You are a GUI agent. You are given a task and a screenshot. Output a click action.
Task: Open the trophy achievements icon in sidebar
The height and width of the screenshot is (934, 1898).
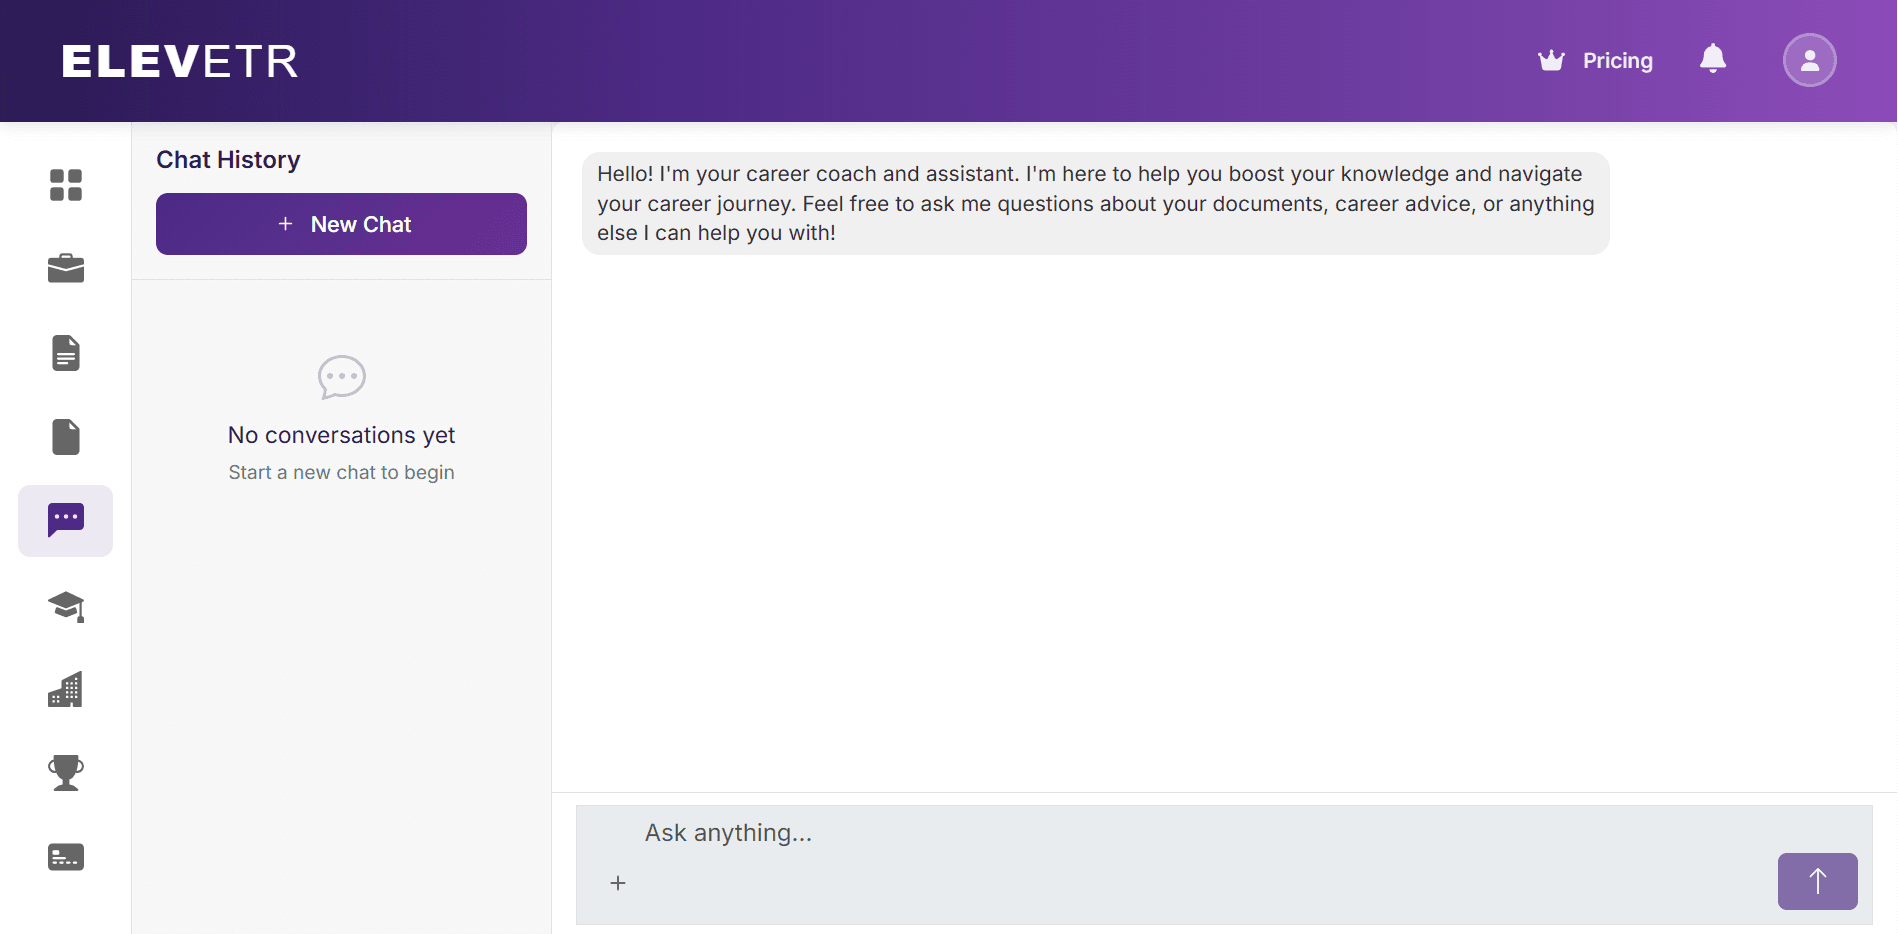[x=66, y=773]
